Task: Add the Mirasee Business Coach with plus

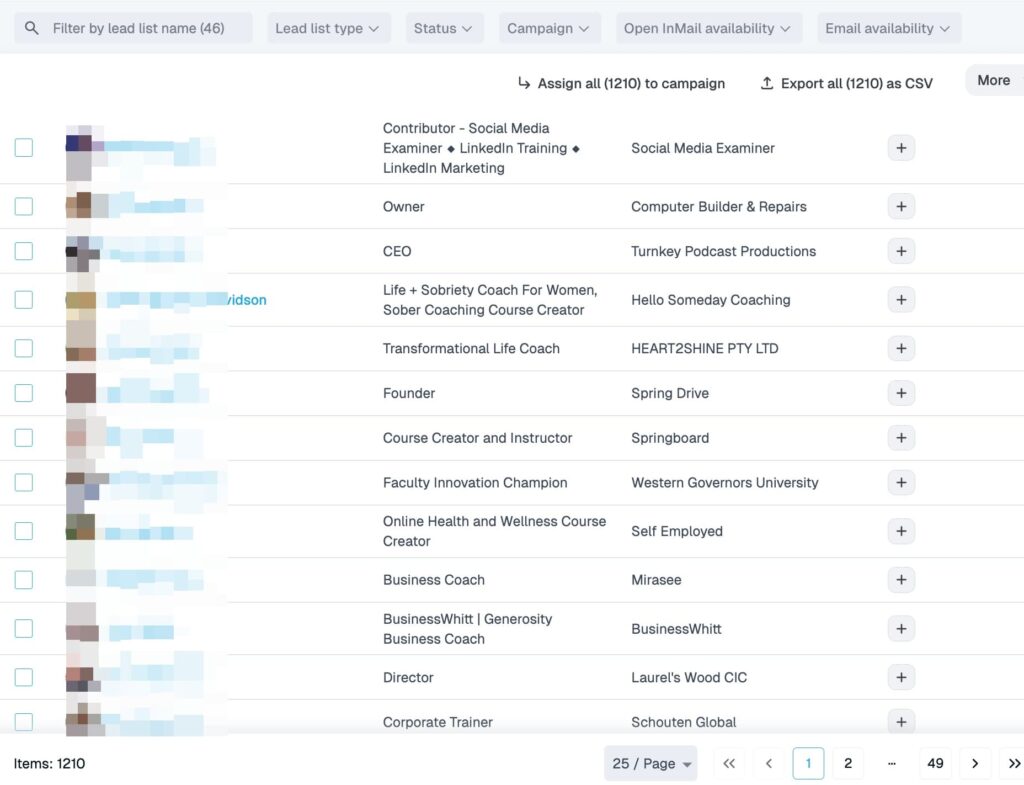Action: point(901,580)
